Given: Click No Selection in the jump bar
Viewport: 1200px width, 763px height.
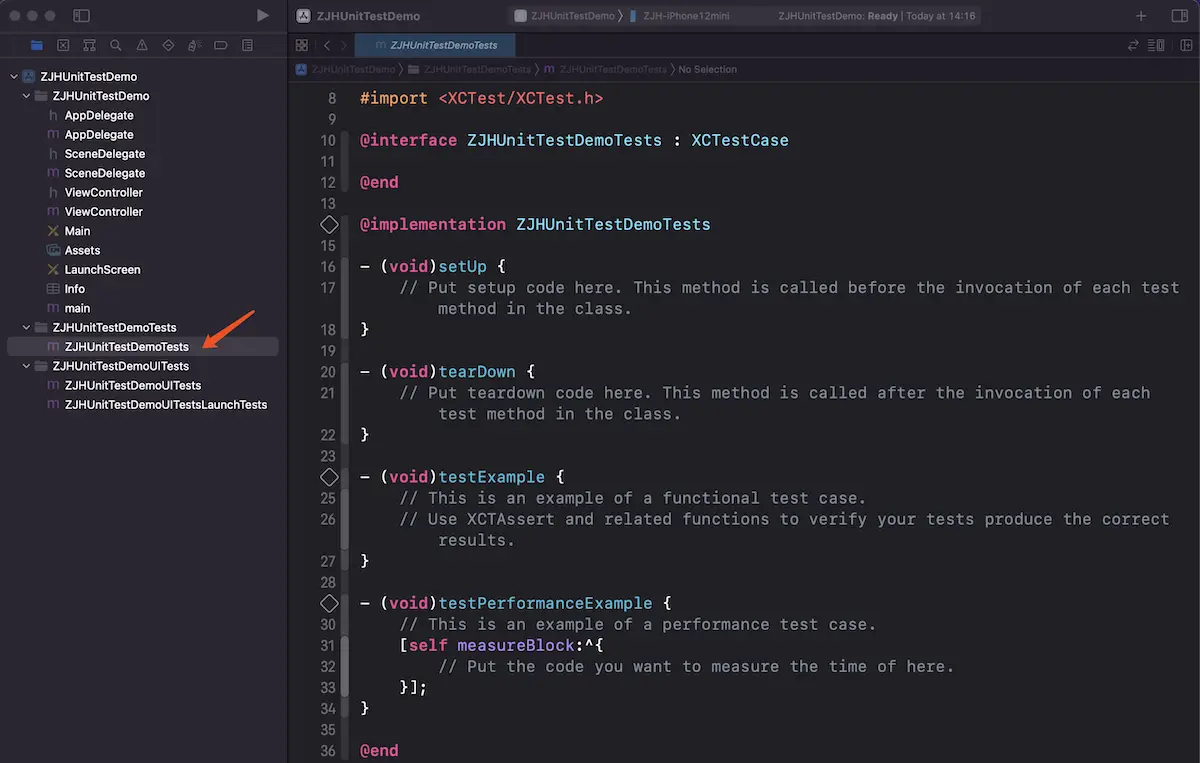Looking at the screenshot, I should [707, 70].
